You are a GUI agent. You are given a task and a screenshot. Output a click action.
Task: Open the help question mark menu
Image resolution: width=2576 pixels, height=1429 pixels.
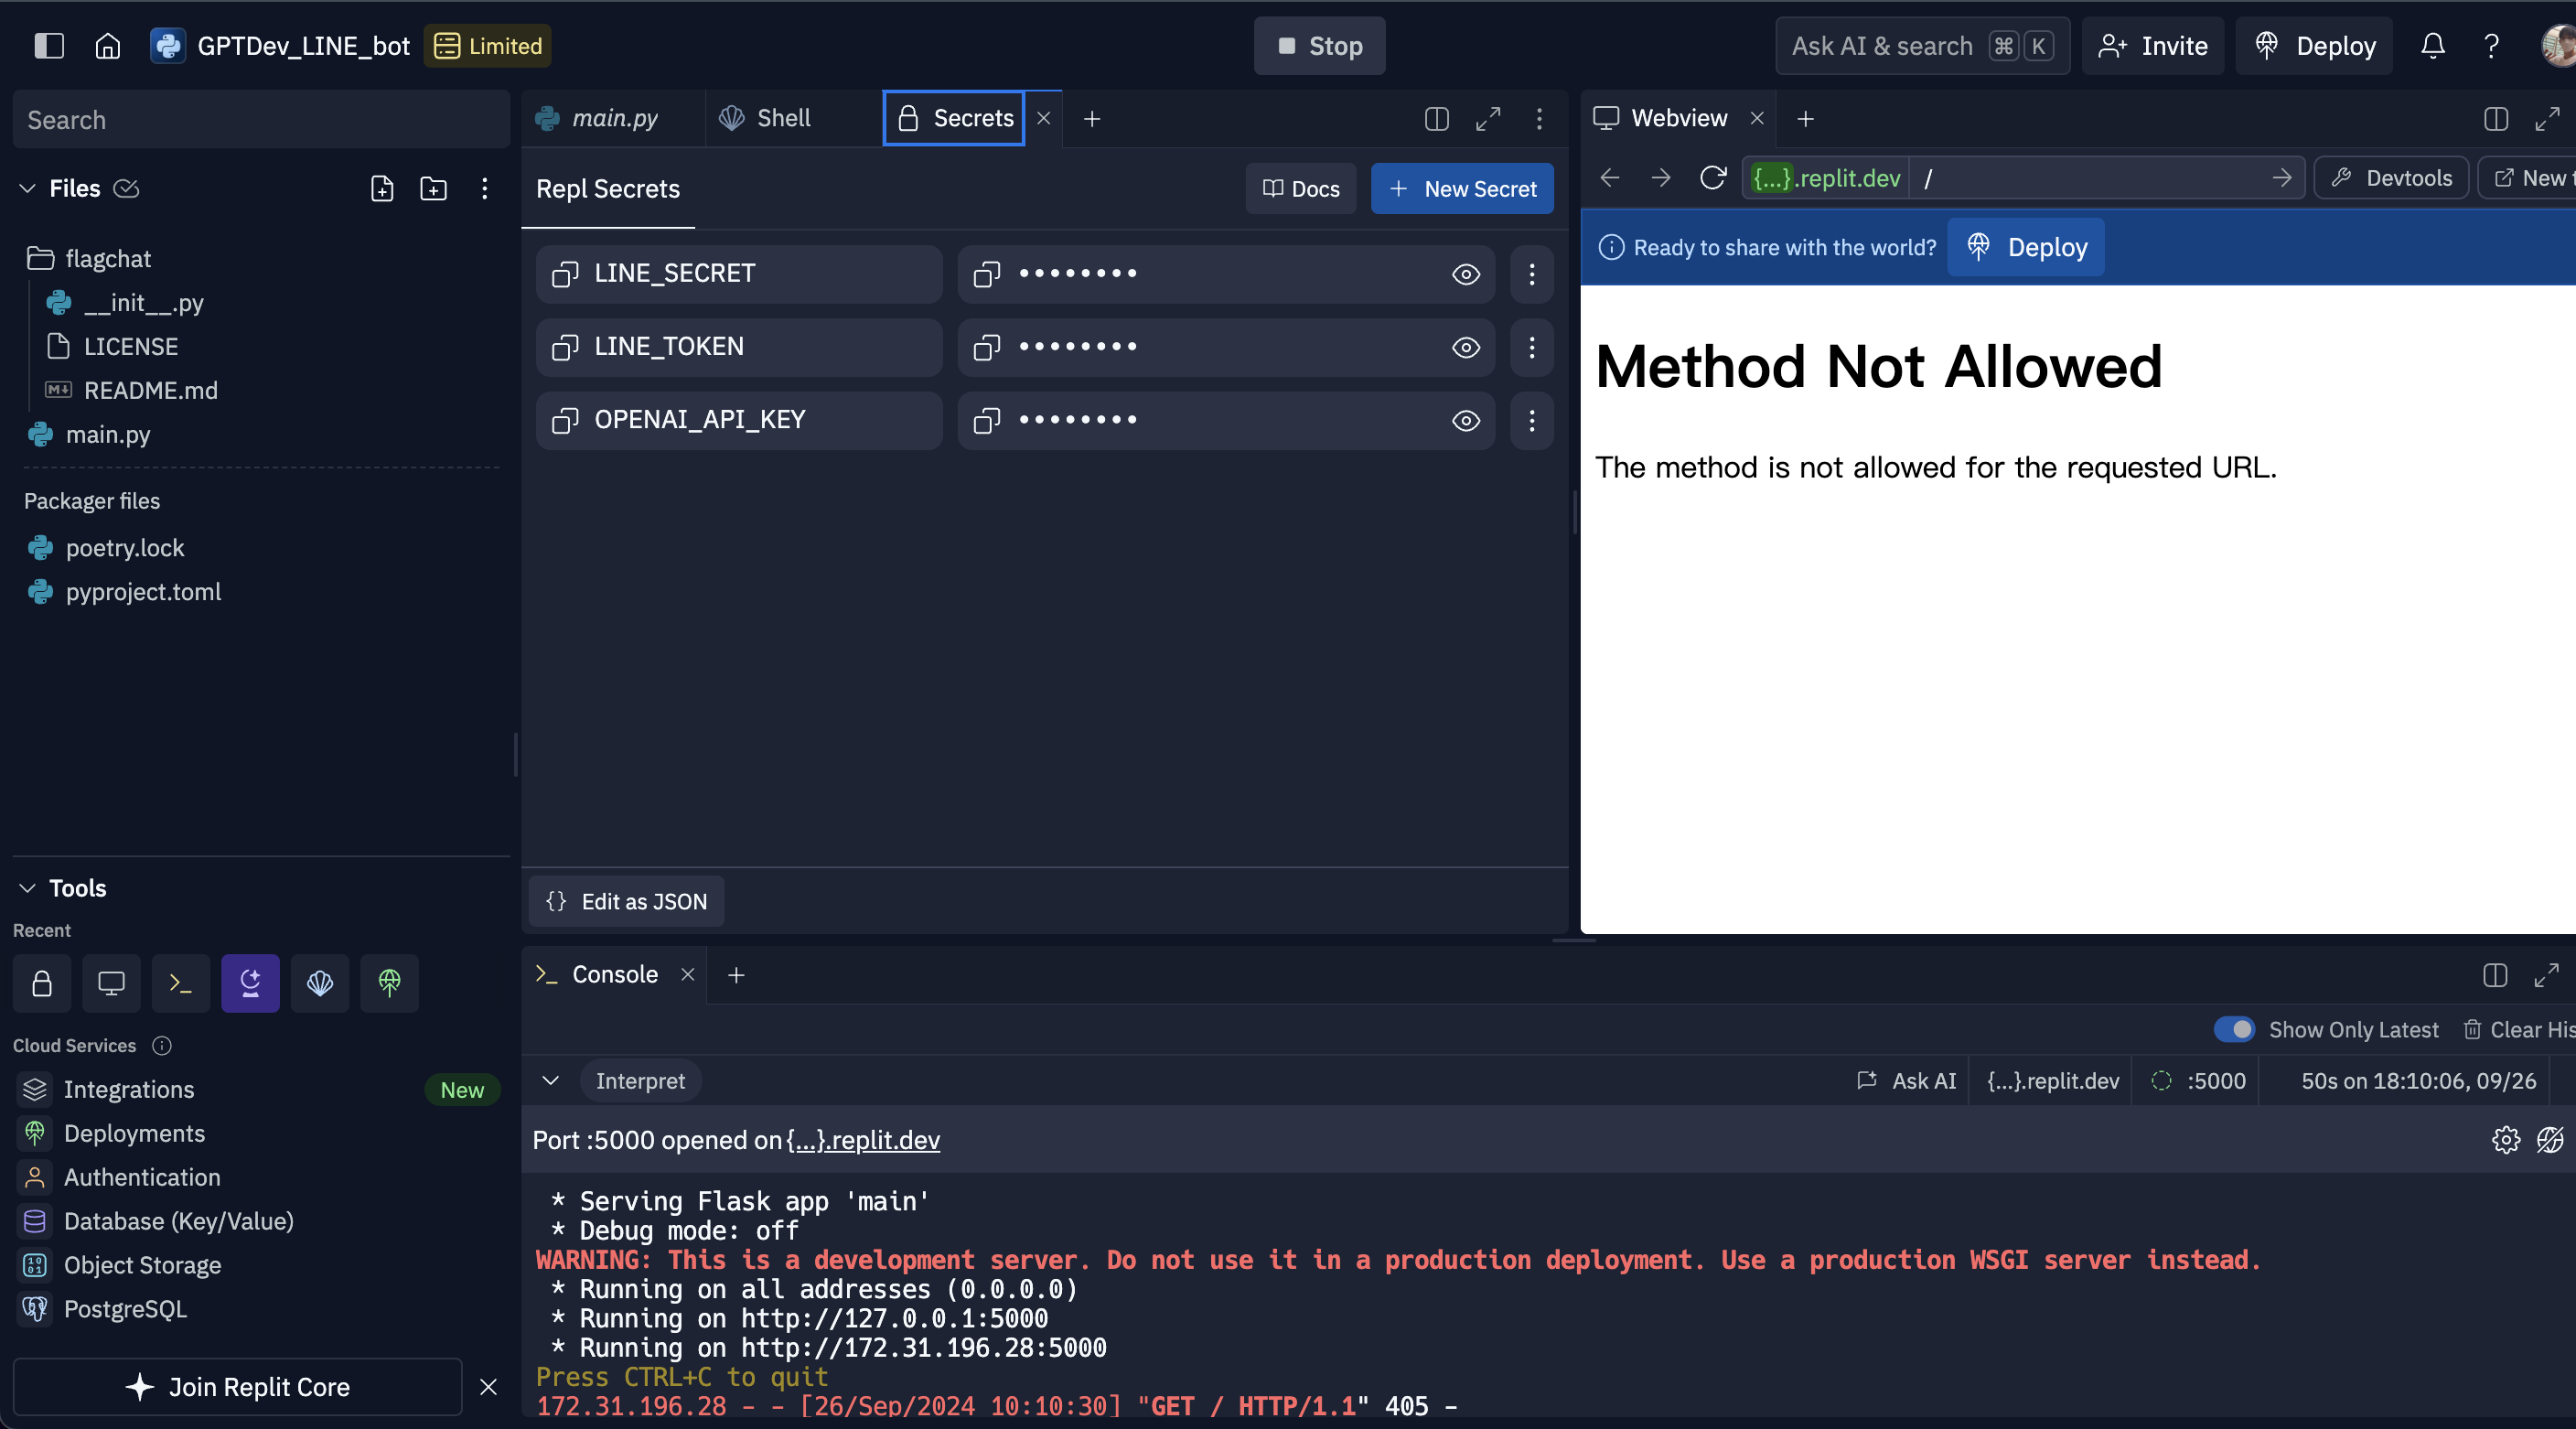2491,46
